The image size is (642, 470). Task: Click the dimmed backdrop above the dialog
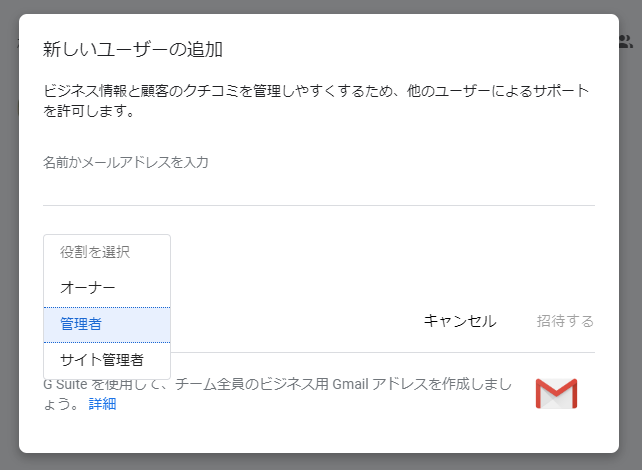(320, 6)
